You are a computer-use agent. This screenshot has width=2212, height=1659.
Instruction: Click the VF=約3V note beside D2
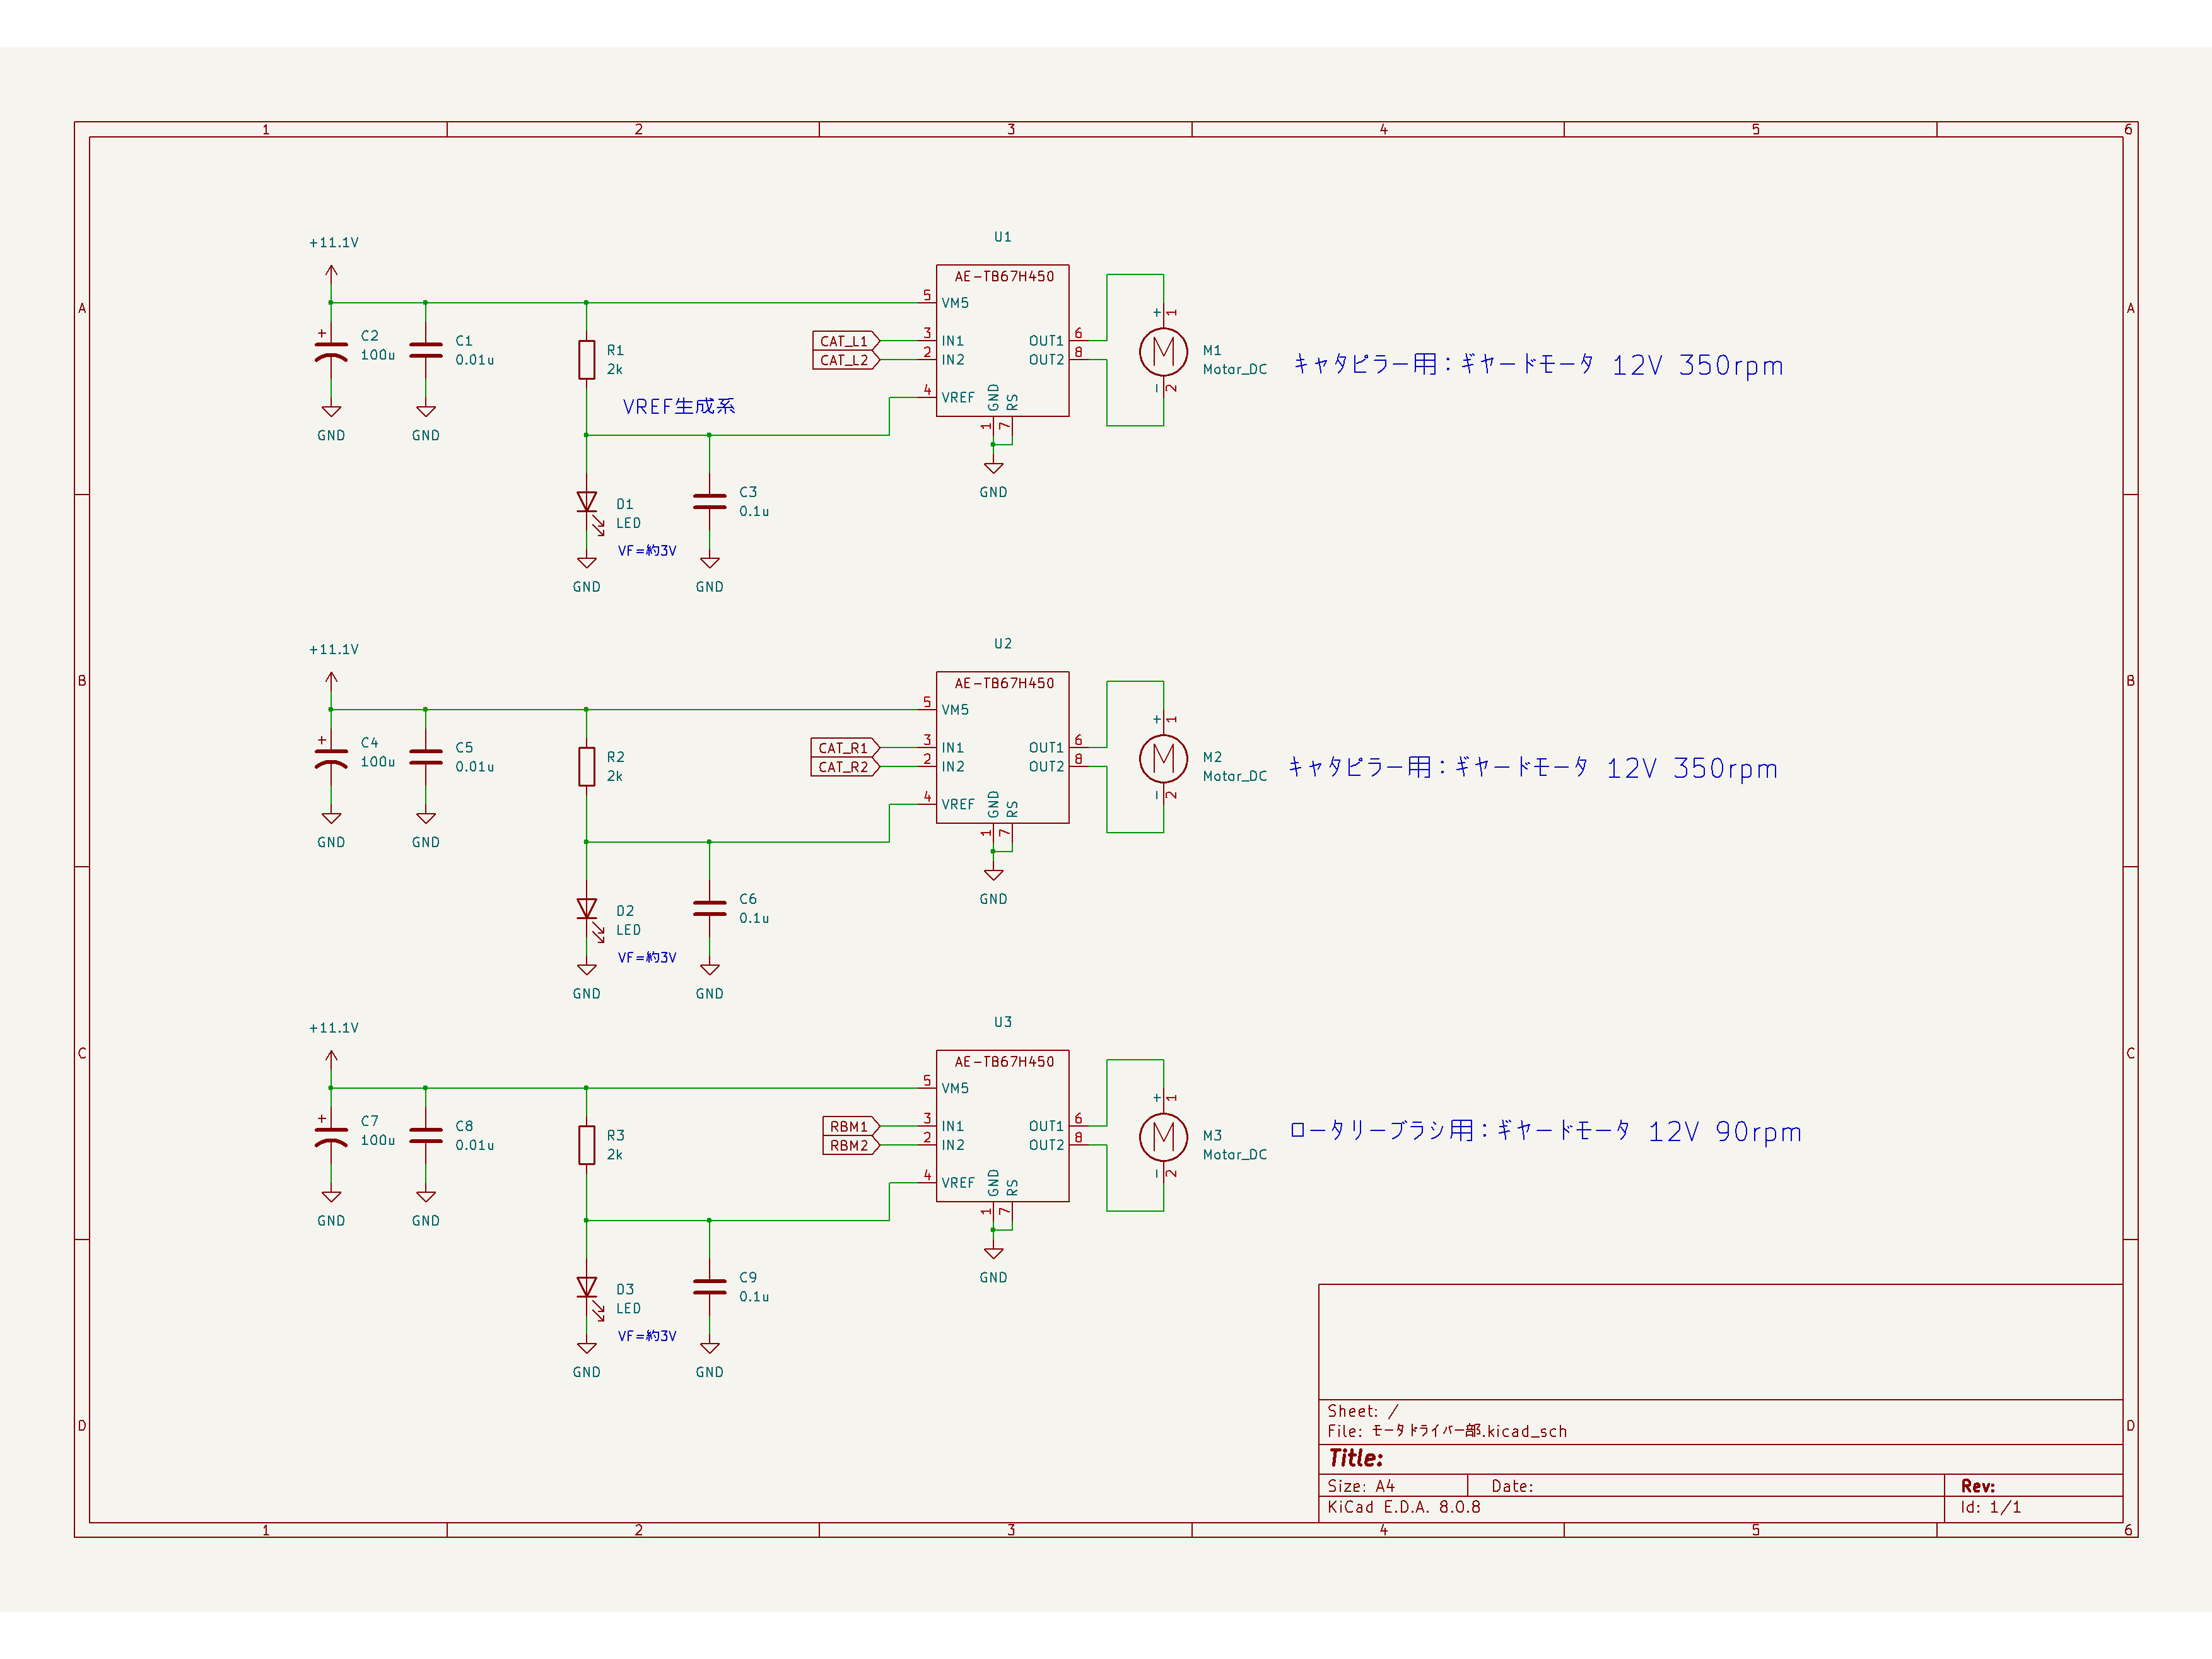pyautogui.click(x=647, y=958)
